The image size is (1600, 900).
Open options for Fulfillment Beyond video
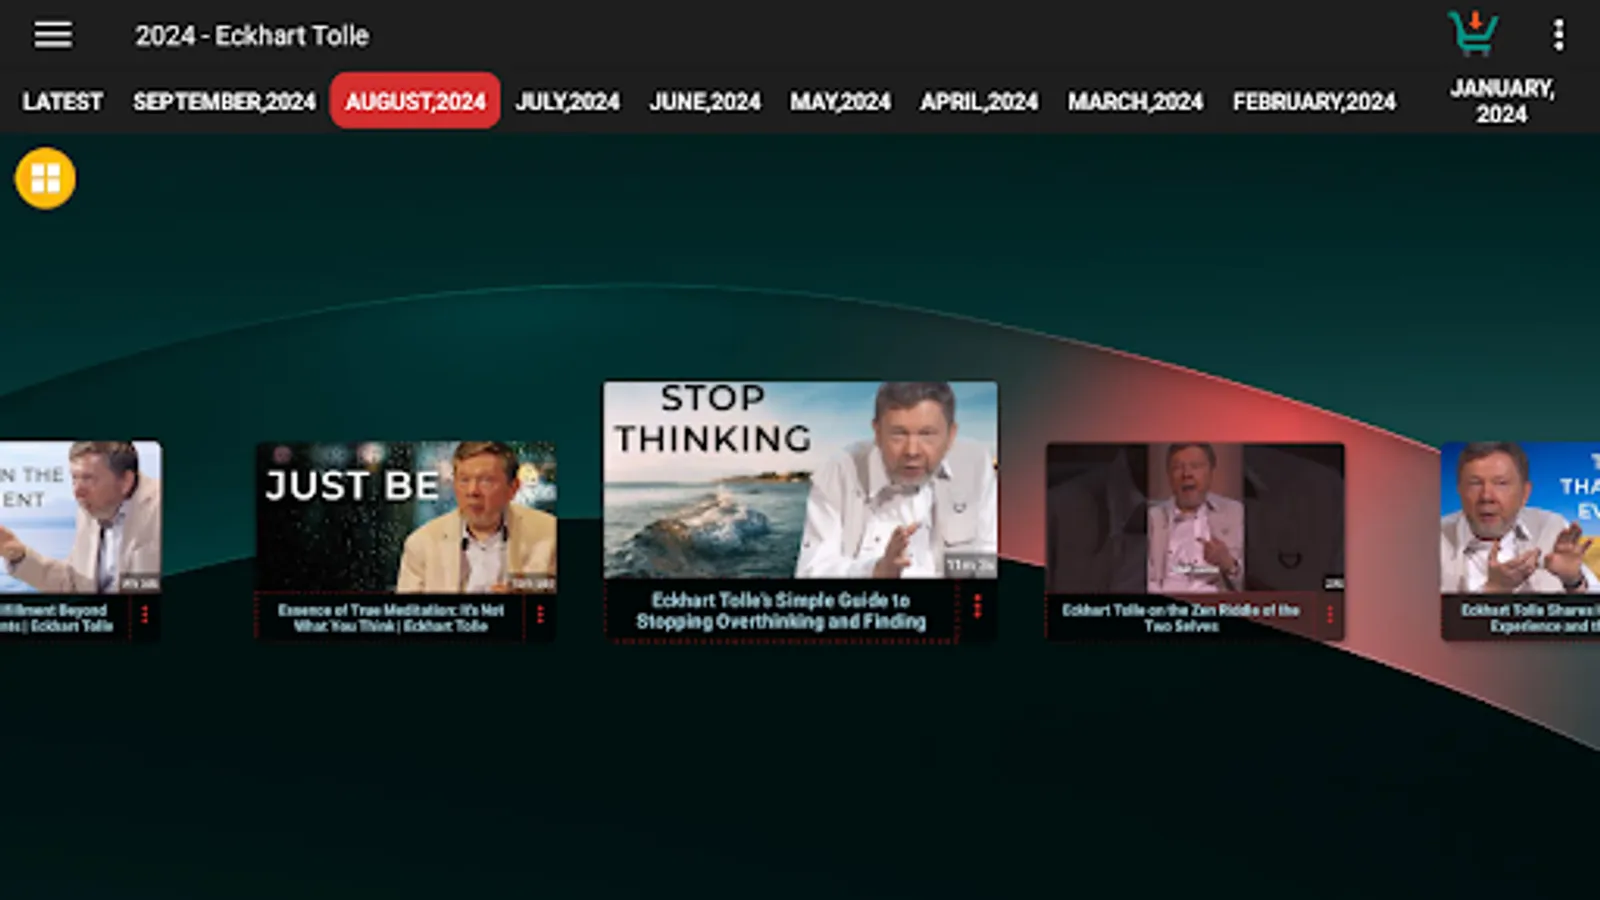pos(145,614)
